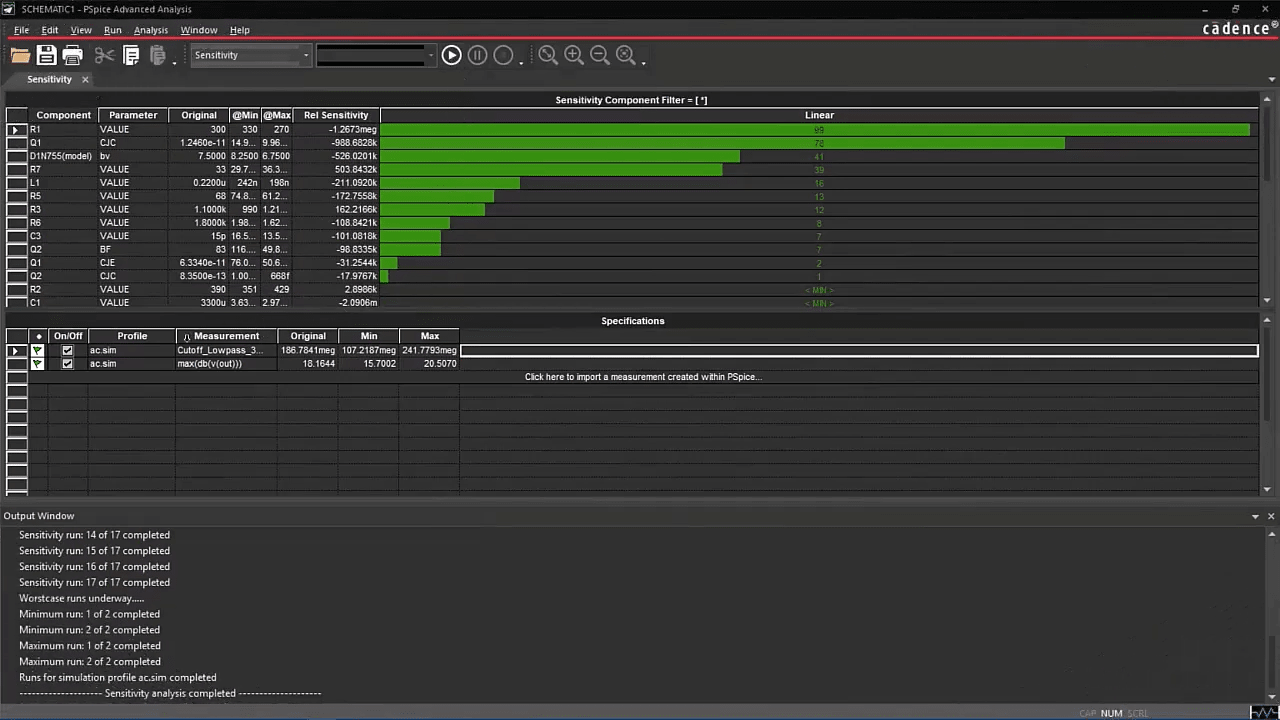
Task: Click the green flag icon for Cutoff_Lowpass row
Action: tap(38, 351)
